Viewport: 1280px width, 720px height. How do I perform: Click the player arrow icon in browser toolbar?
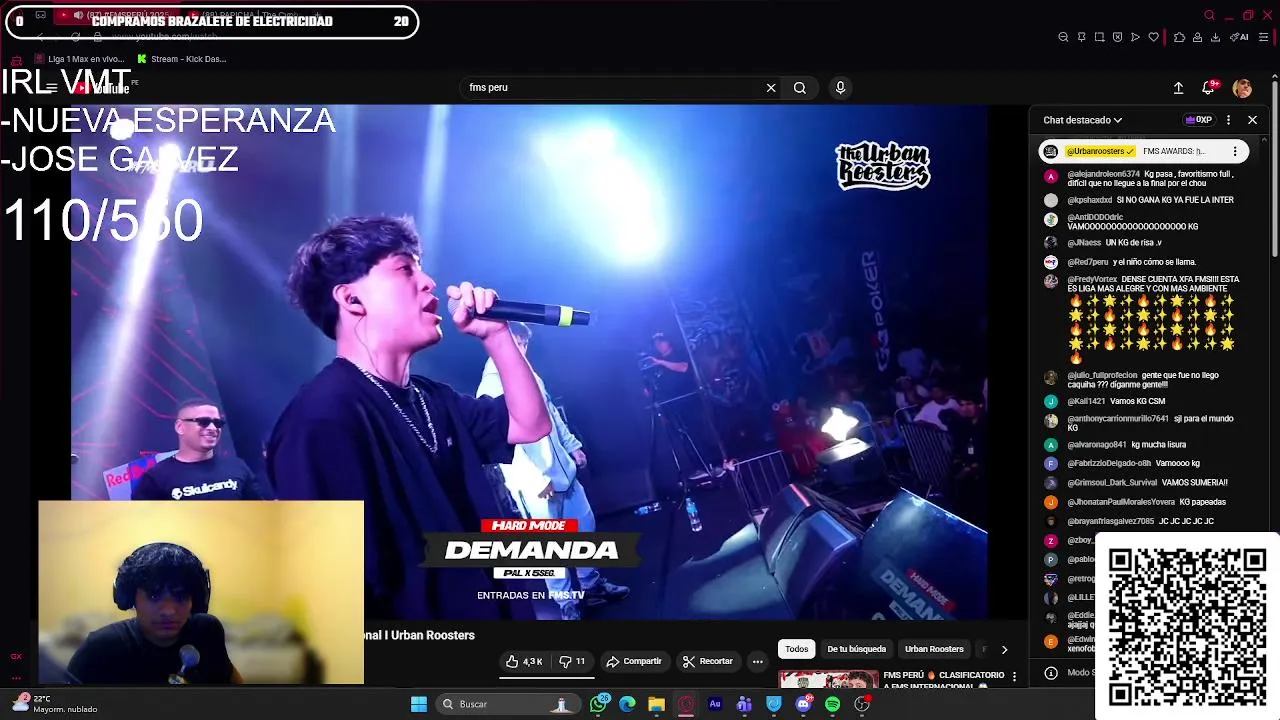point(1135,37)
